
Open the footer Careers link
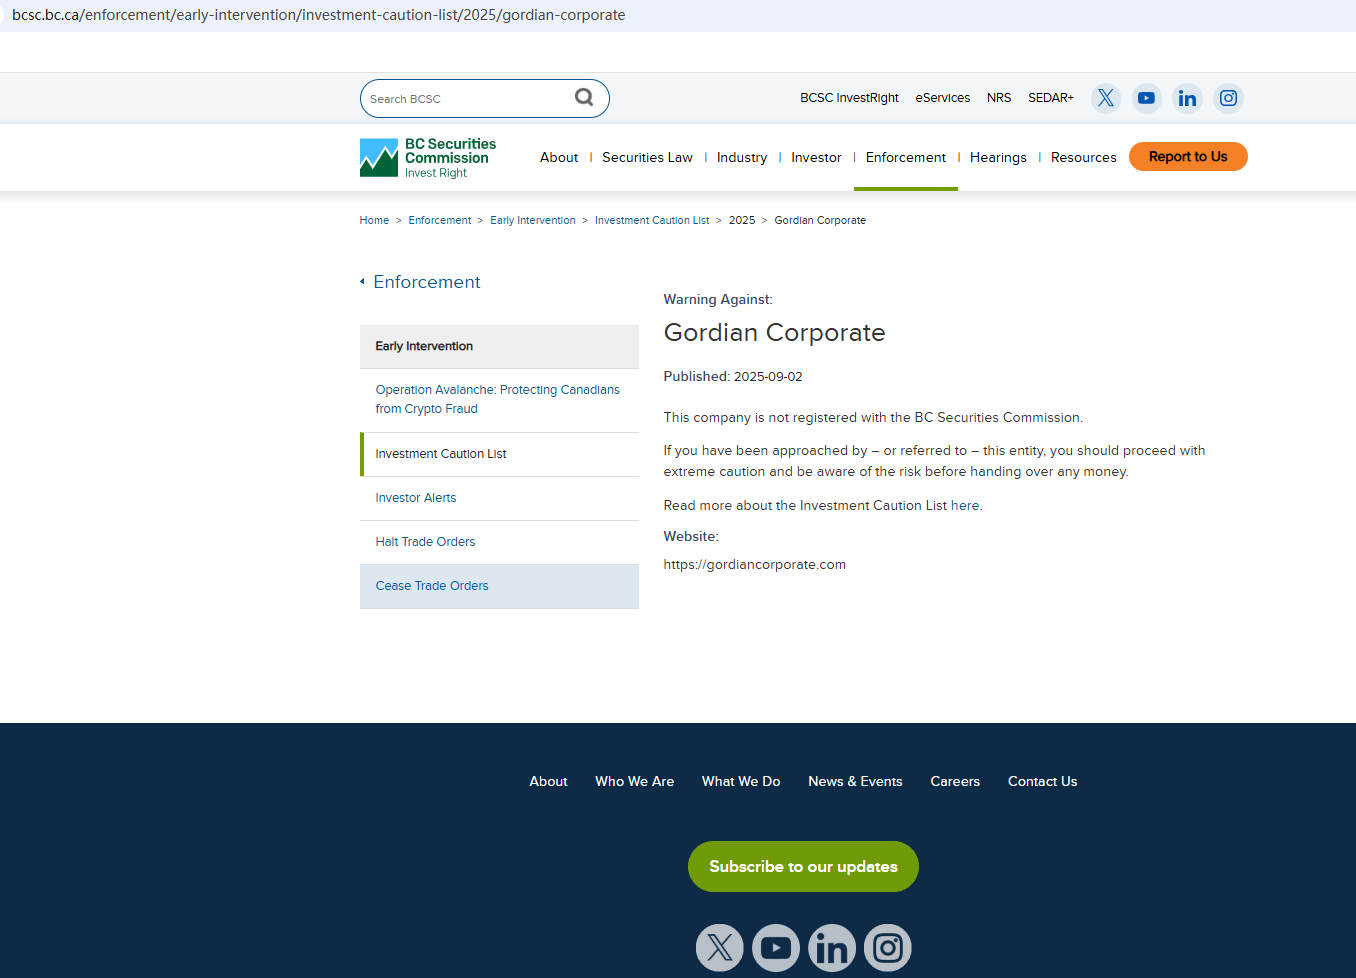click(955, 782)
